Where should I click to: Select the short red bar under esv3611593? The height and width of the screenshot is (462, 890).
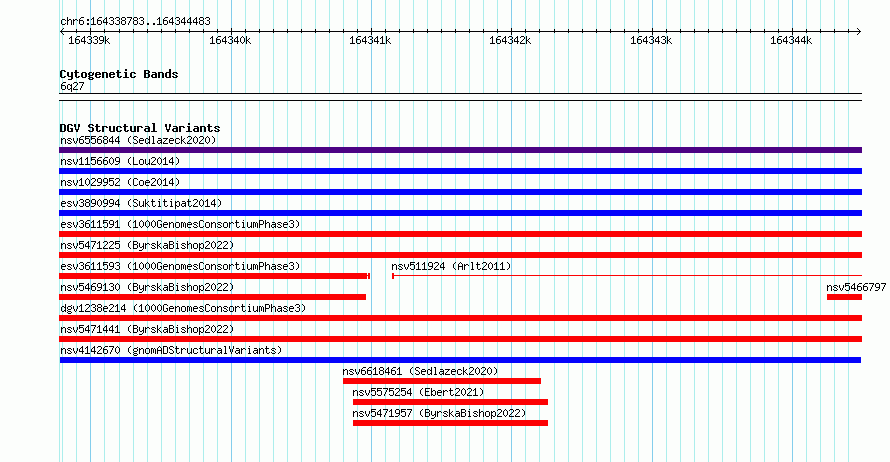click(x=214, y=276)
